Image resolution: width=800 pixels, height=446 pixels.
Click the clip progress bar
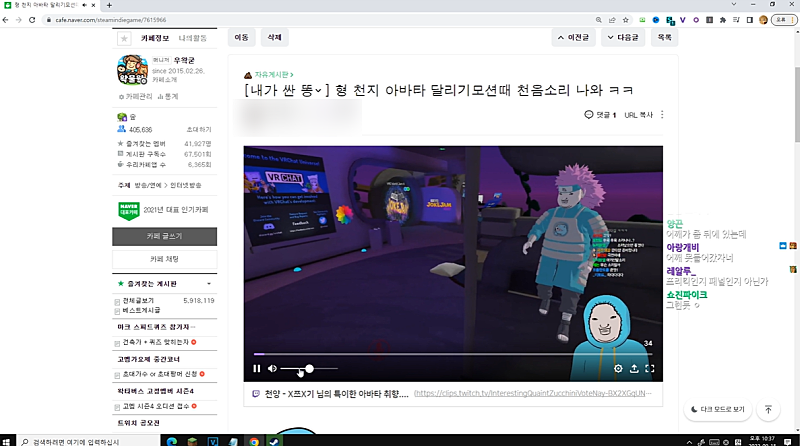[x=453, y=354]
